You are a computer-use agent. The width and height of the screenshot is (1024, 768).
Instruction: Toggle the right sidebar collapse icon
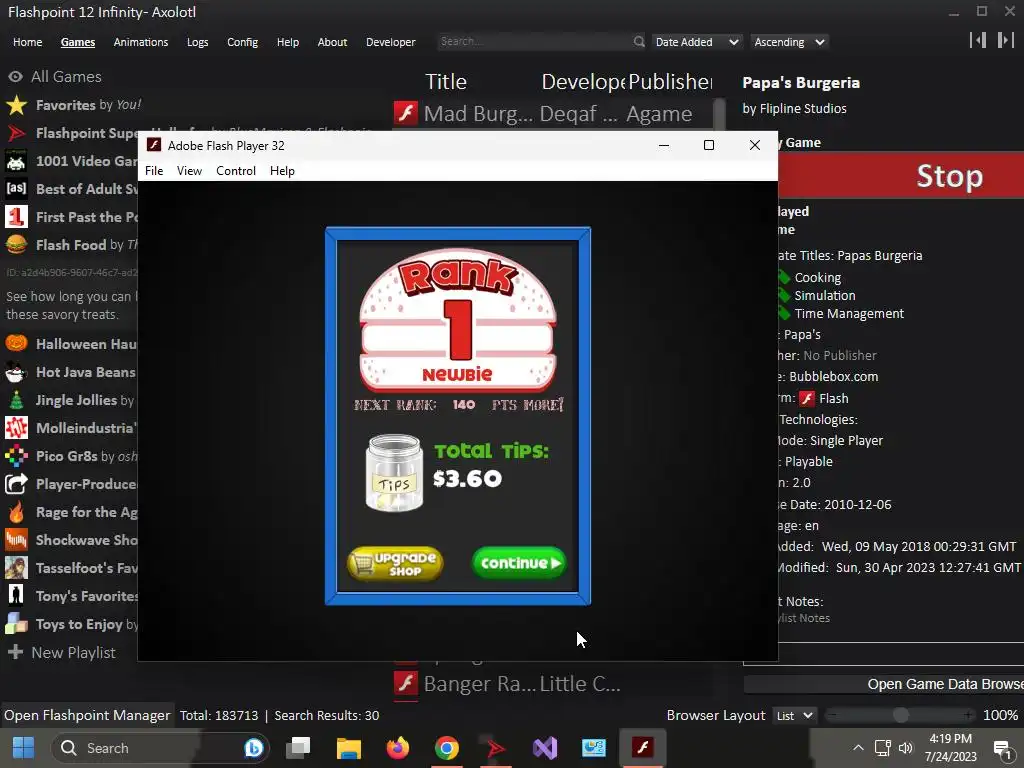click(x=1005, y=40)
